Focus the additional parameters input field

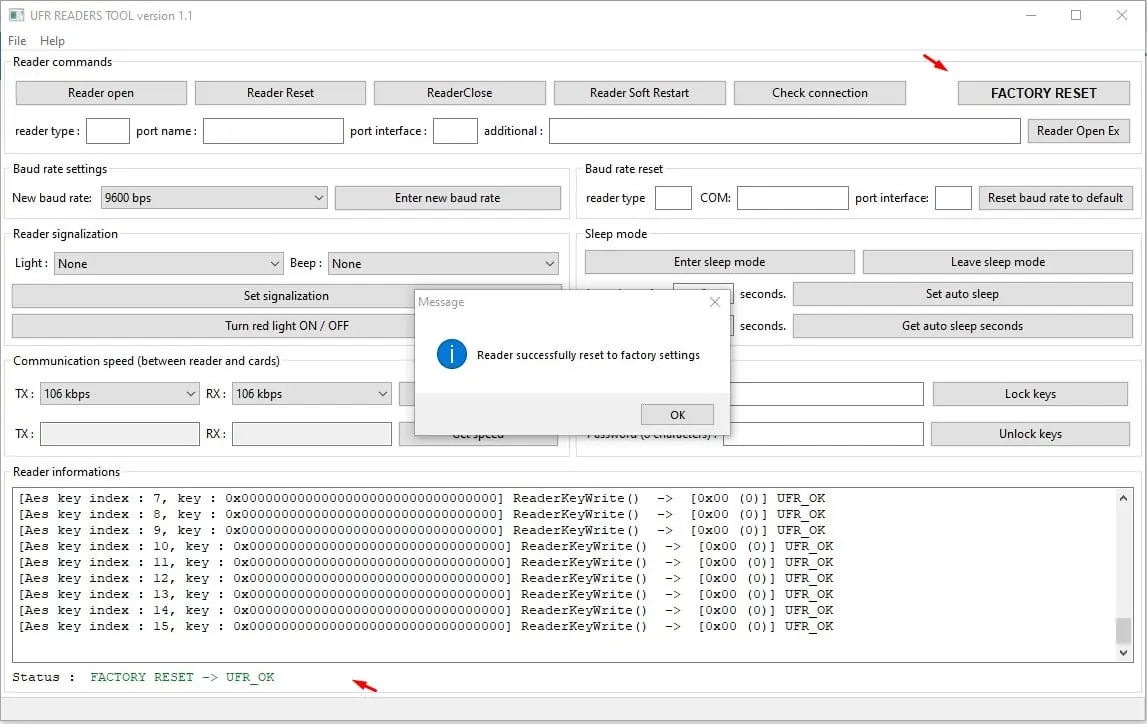tap(785, 131)
